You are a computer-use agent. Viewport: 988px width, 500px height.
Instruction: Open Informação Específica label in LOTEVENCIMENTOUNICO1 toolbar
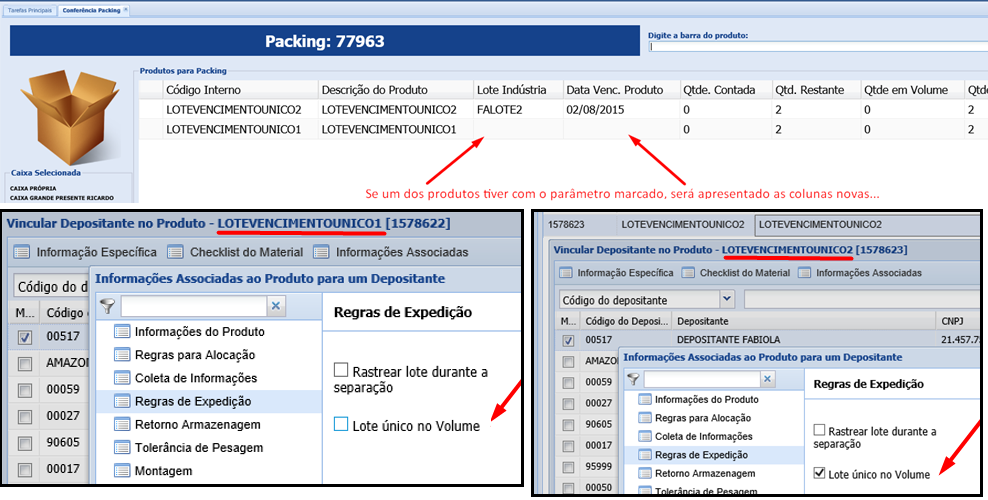(x=96, y=253)
